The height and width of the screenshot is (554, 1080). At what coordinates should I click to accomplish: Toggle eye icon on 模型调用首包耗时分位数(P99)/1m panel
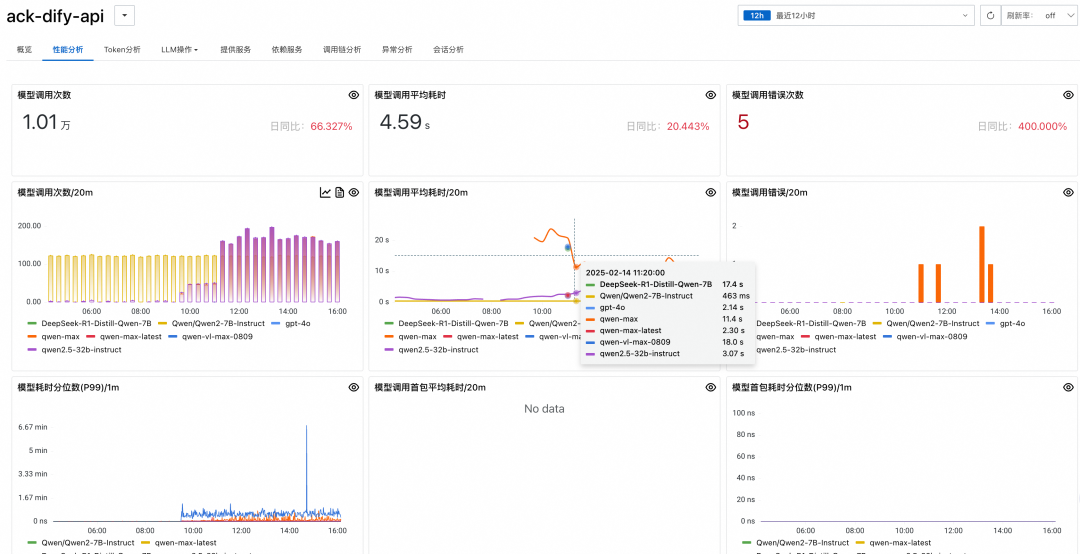point(1068,387)
